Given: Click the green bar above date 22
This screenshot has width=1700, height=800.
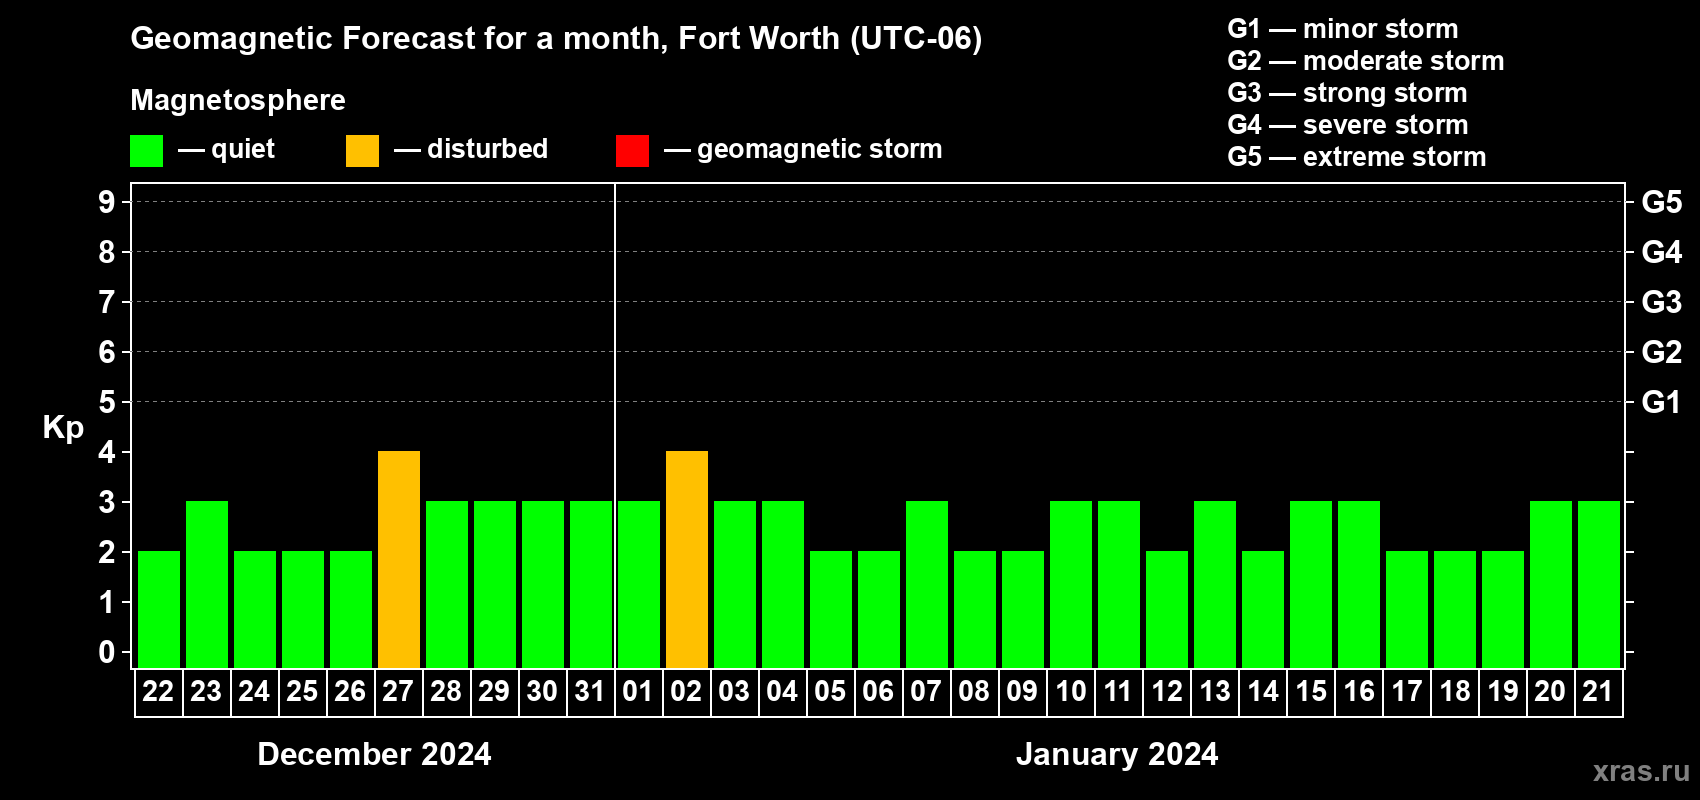Looking at the screenshot, I should tap(159, 609).
